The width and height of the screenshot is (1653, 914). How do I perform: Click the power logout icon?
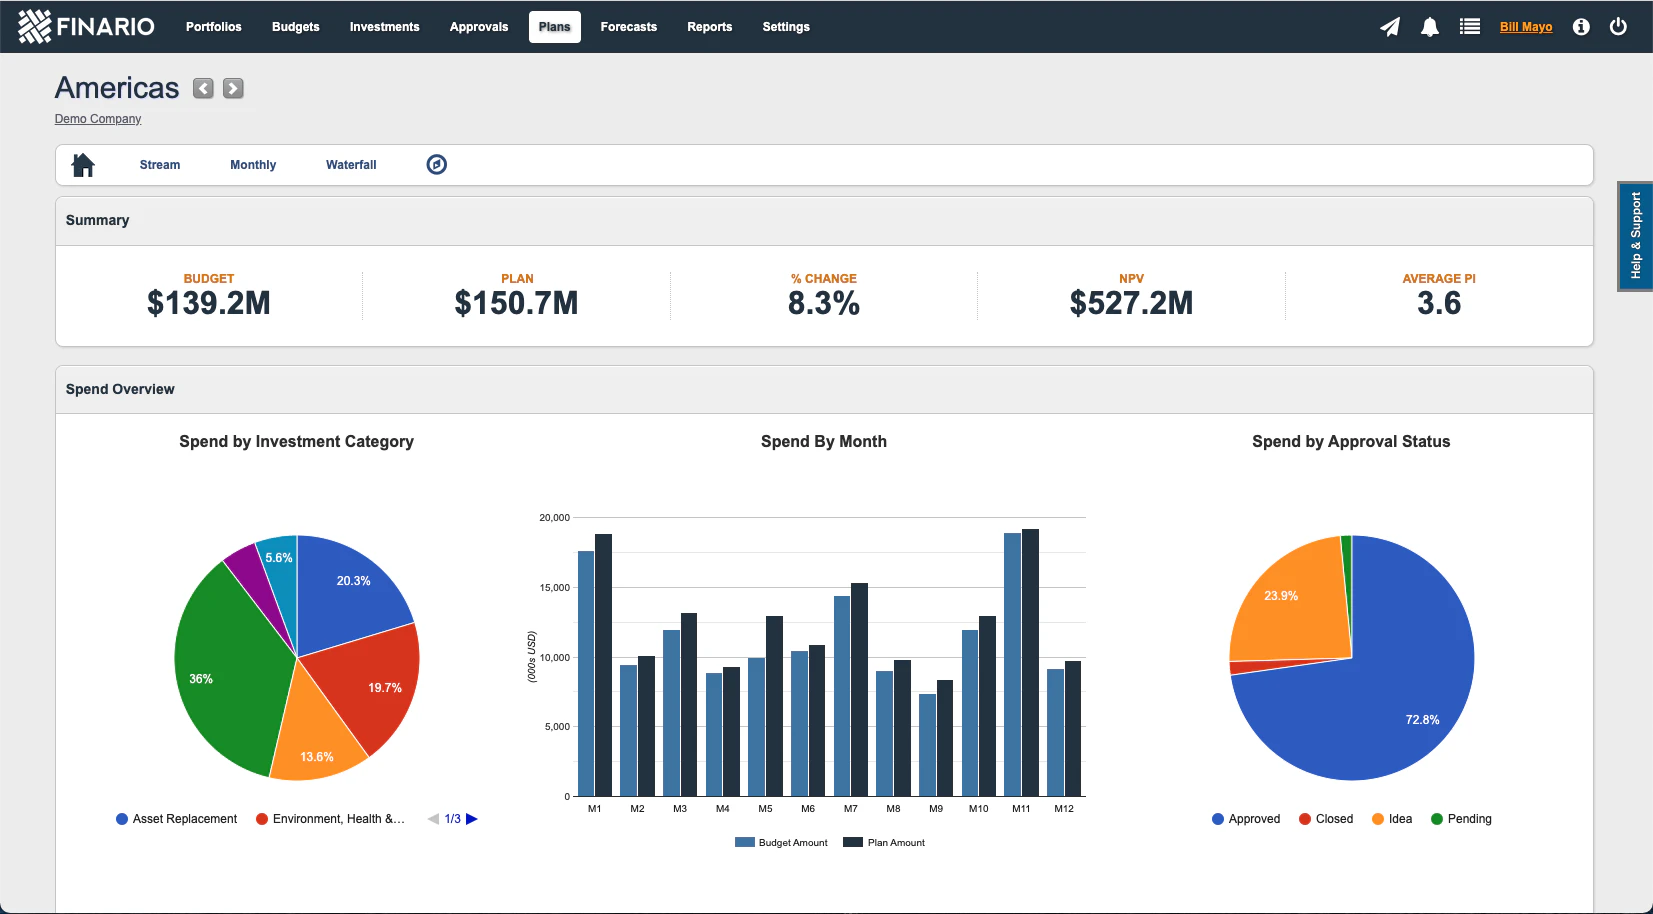click(1617, 27)
